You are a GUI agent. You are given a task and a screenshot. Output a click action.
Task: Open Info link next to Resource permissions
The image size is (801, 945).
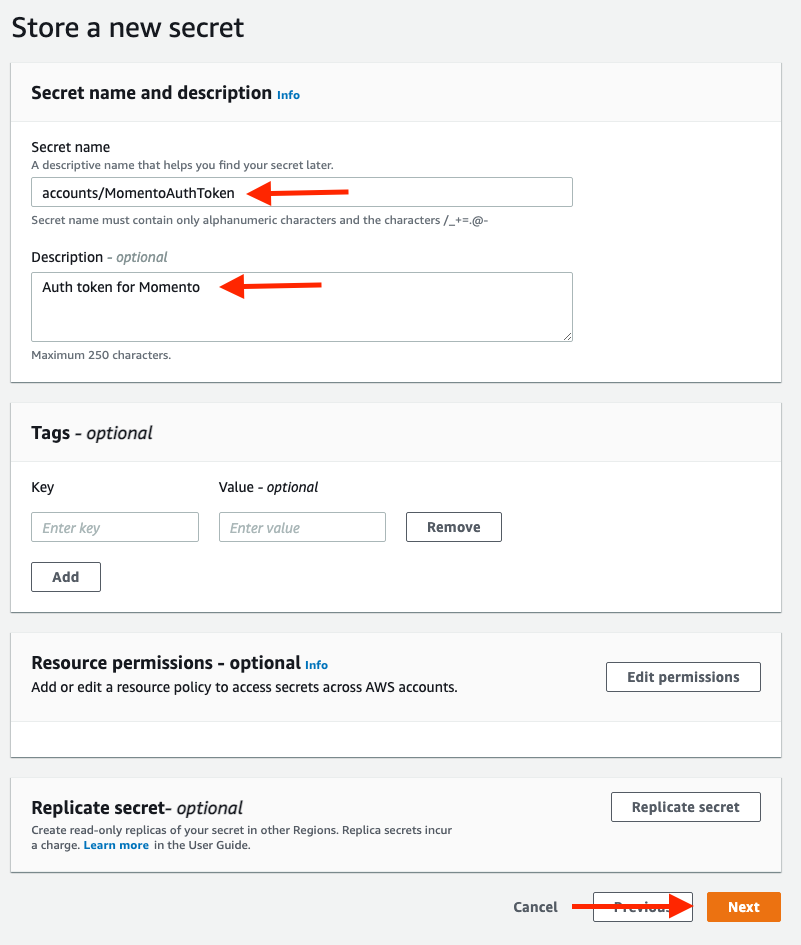click(x=316, y=665)
